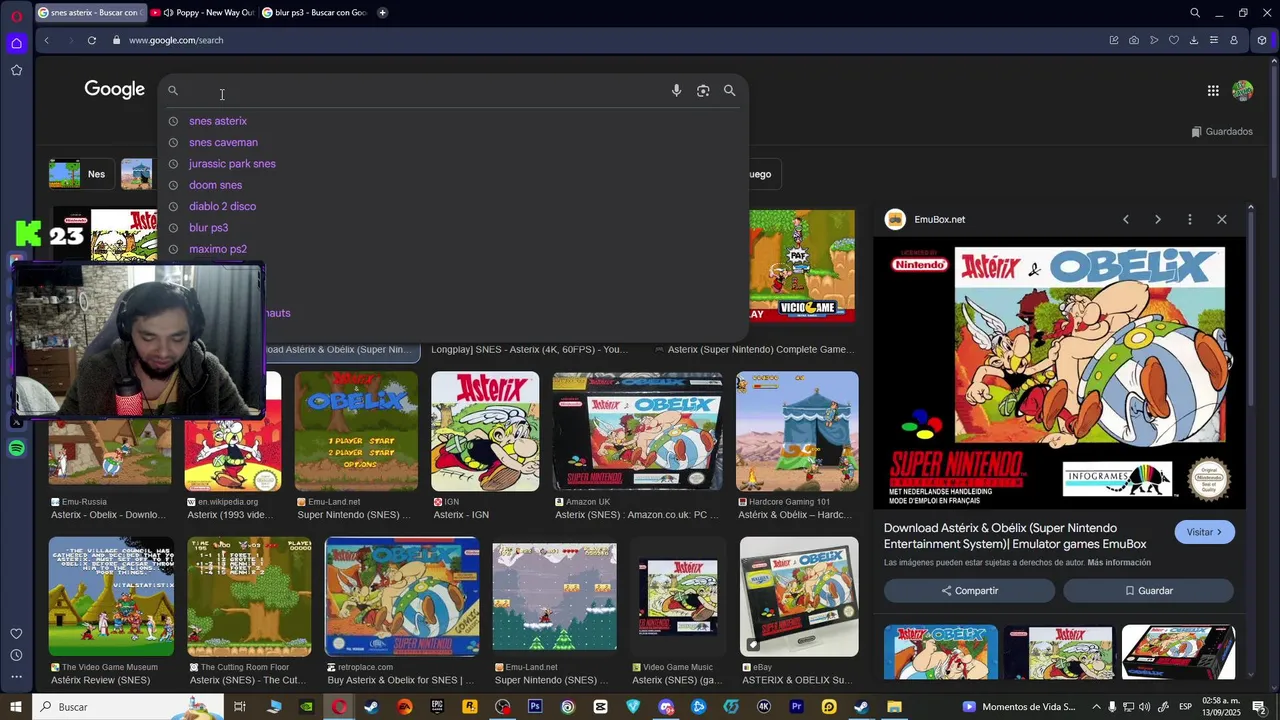Click the Google logo
This screenshot has height=720, width=1280.
click(x=114, y=90)
